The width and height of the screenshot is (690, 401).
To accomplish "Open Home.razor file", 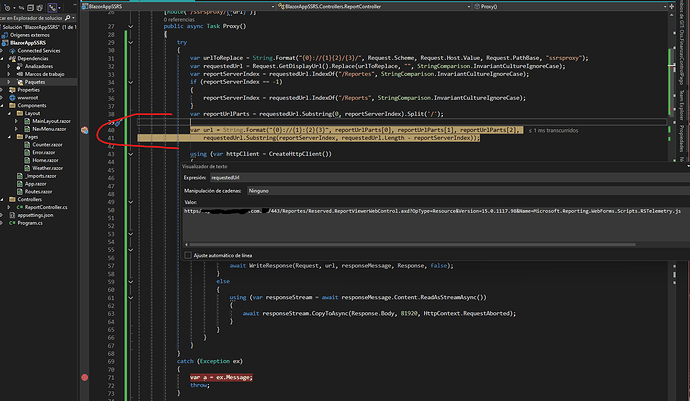I will (45, 160).
